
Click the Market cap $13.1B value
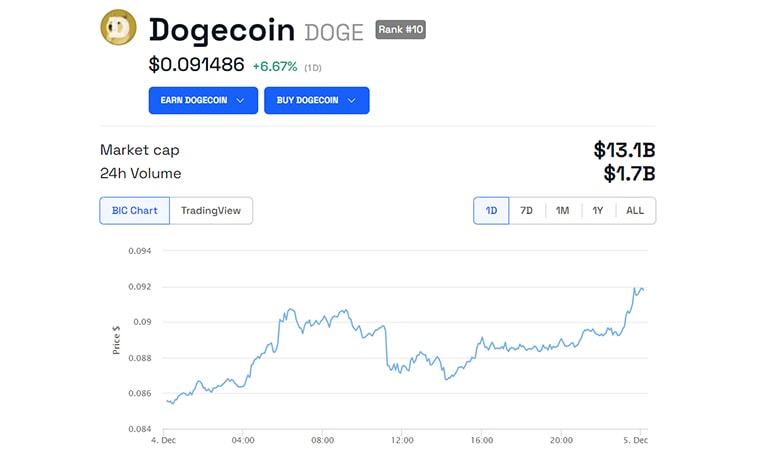click(x=624, y=150)
